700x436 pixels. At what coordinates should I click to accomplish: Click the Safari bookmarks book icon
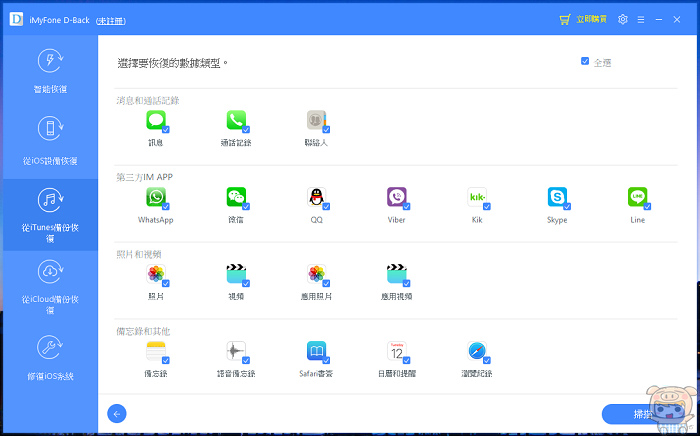(x=316, y=351)
